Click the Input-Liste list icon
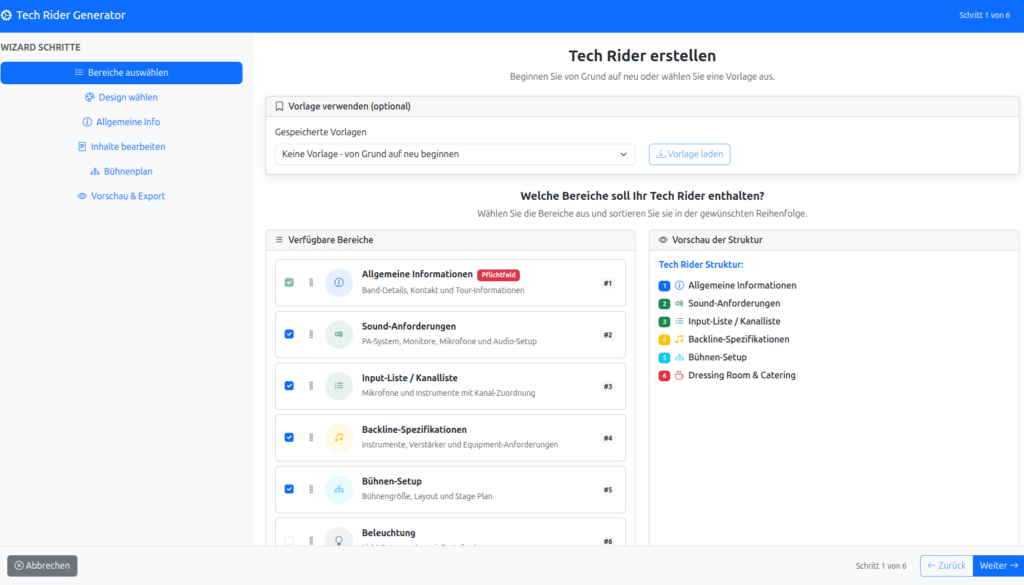1024x585 pixels. click(x=339, y=386)
